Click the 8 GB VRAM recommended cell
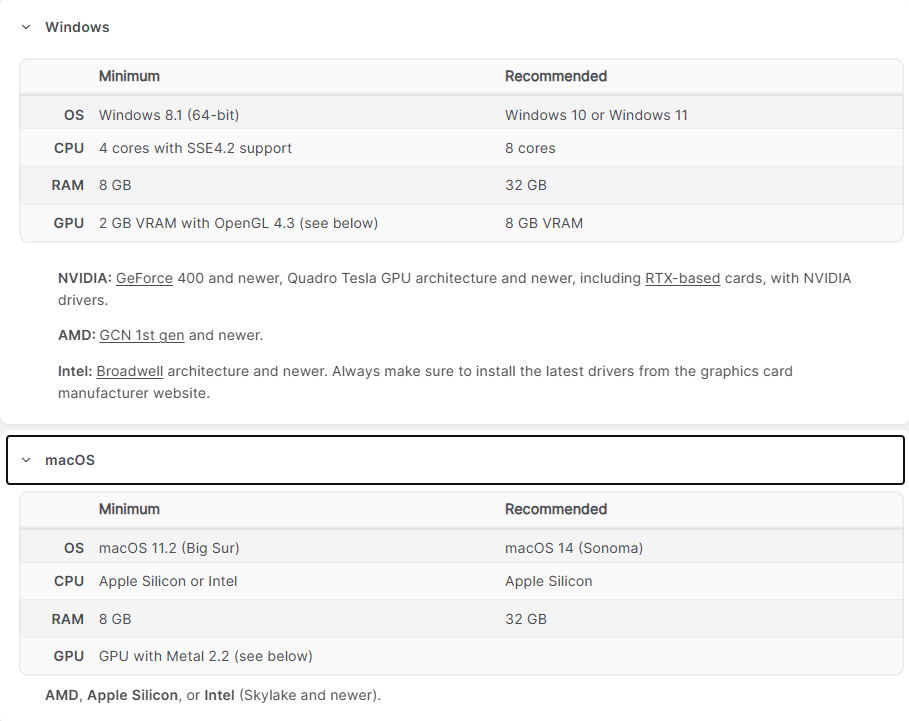This screenshot has width=909, height=721. 544,223
